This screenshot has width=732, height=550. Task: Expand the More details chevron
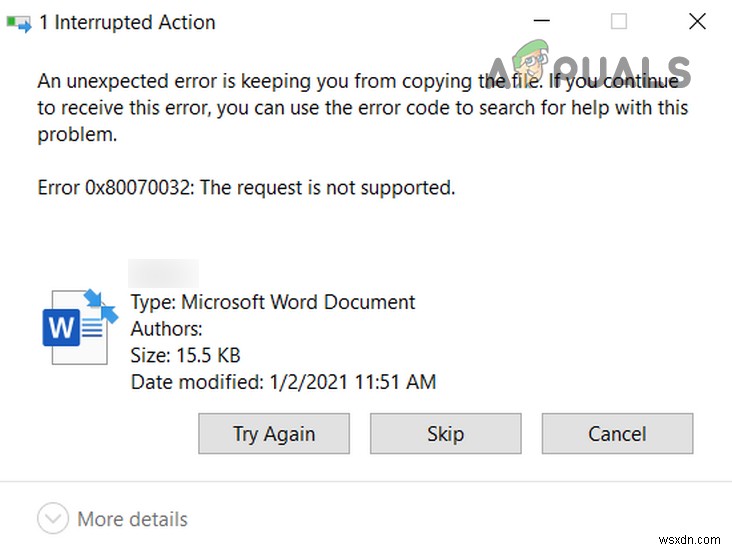pos(51,519)
